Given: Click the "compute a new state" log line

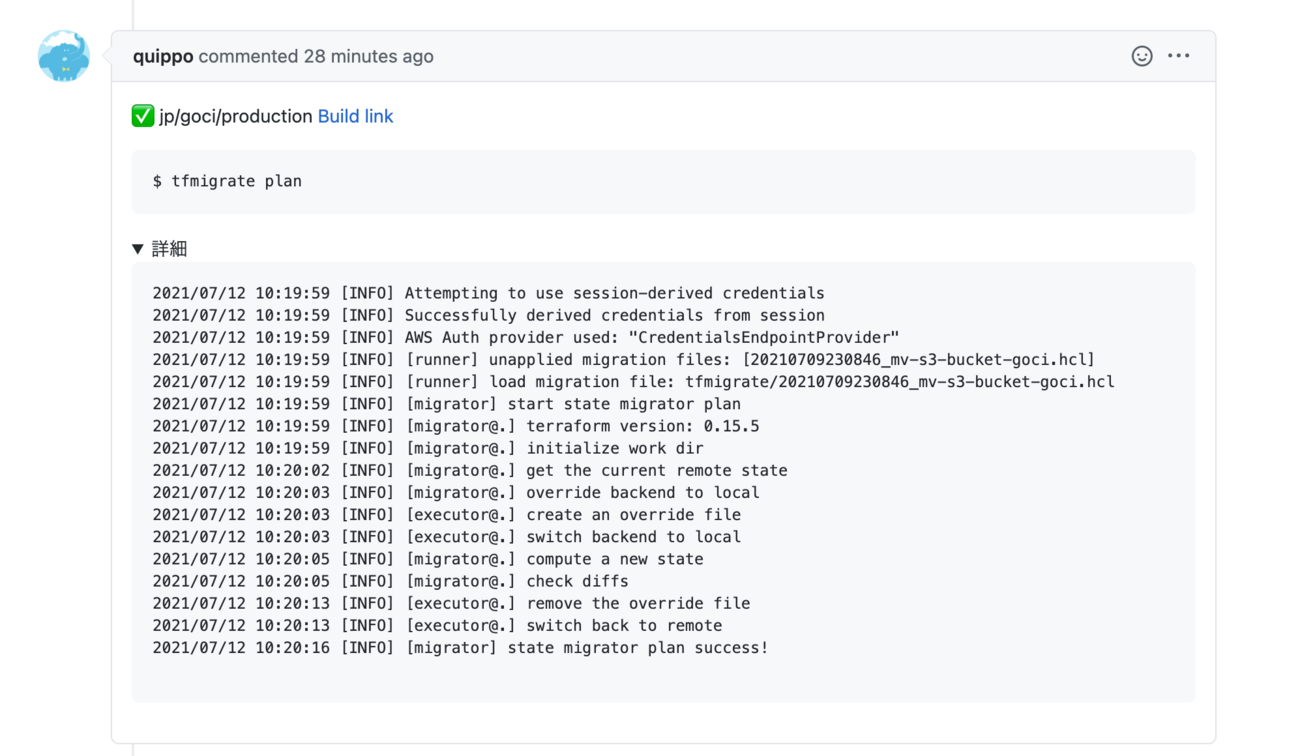Looking at the screenshot, I should pos(428,559).
